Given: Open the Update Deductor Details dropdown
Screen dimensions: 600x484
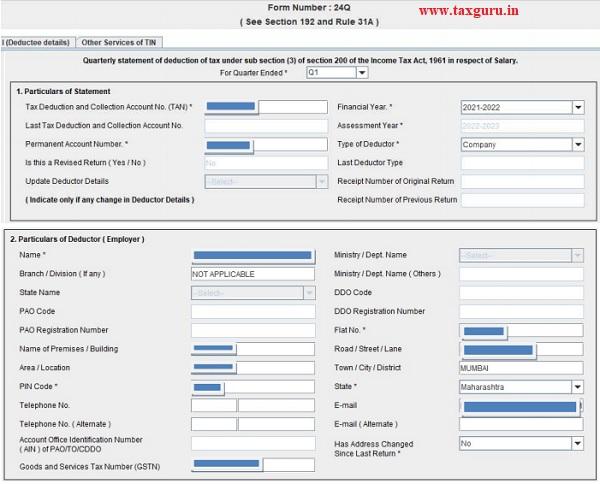Looking at the screenshot, I should (x=322, y=181).
